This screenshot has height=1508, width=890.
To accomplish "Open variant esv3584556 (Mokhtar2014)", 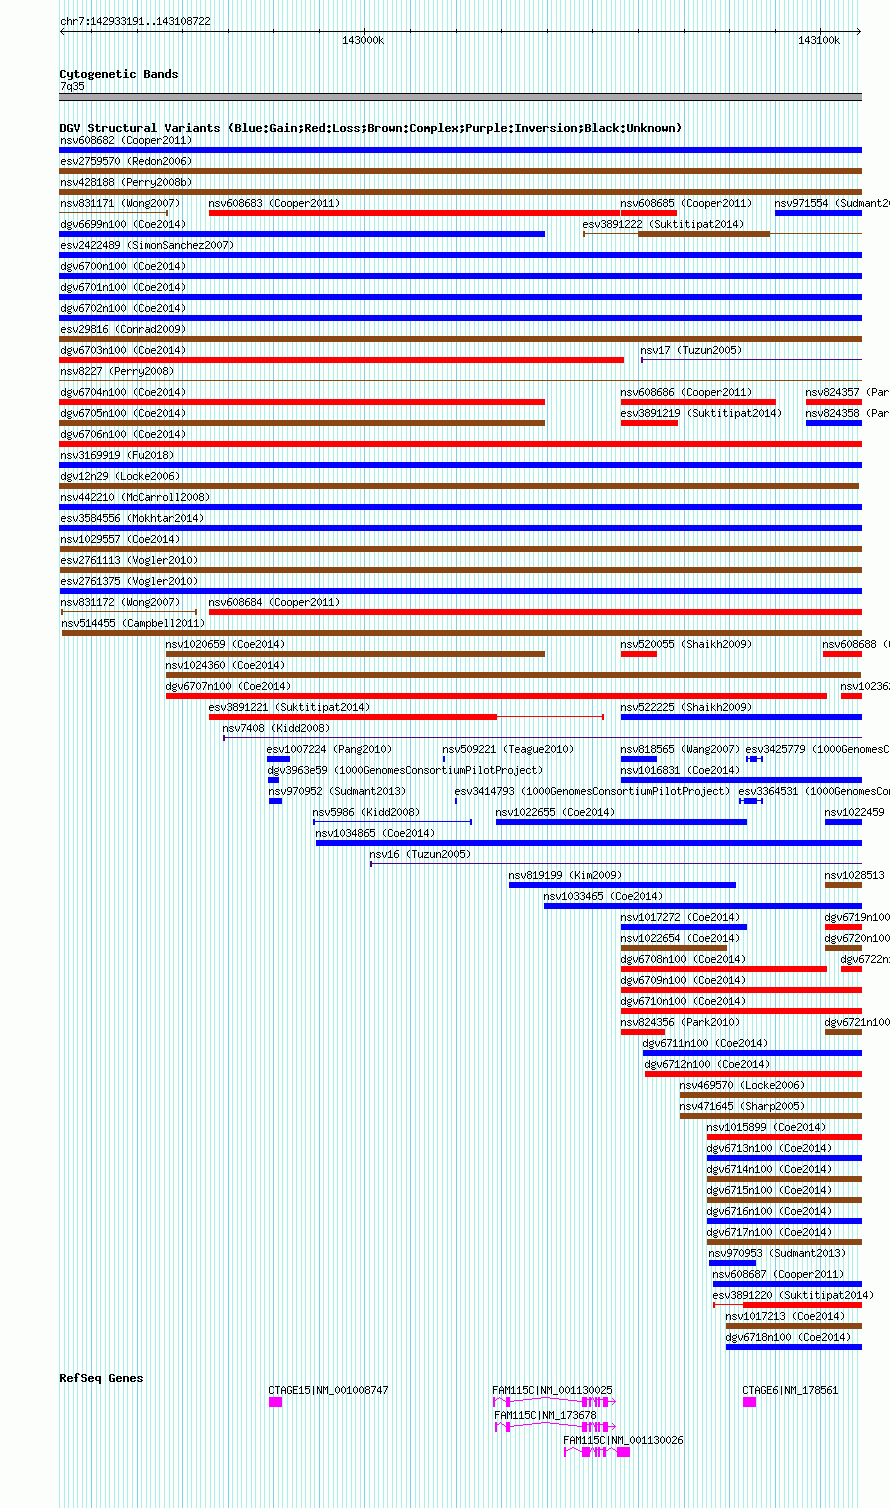I will [x=460, y=528].
